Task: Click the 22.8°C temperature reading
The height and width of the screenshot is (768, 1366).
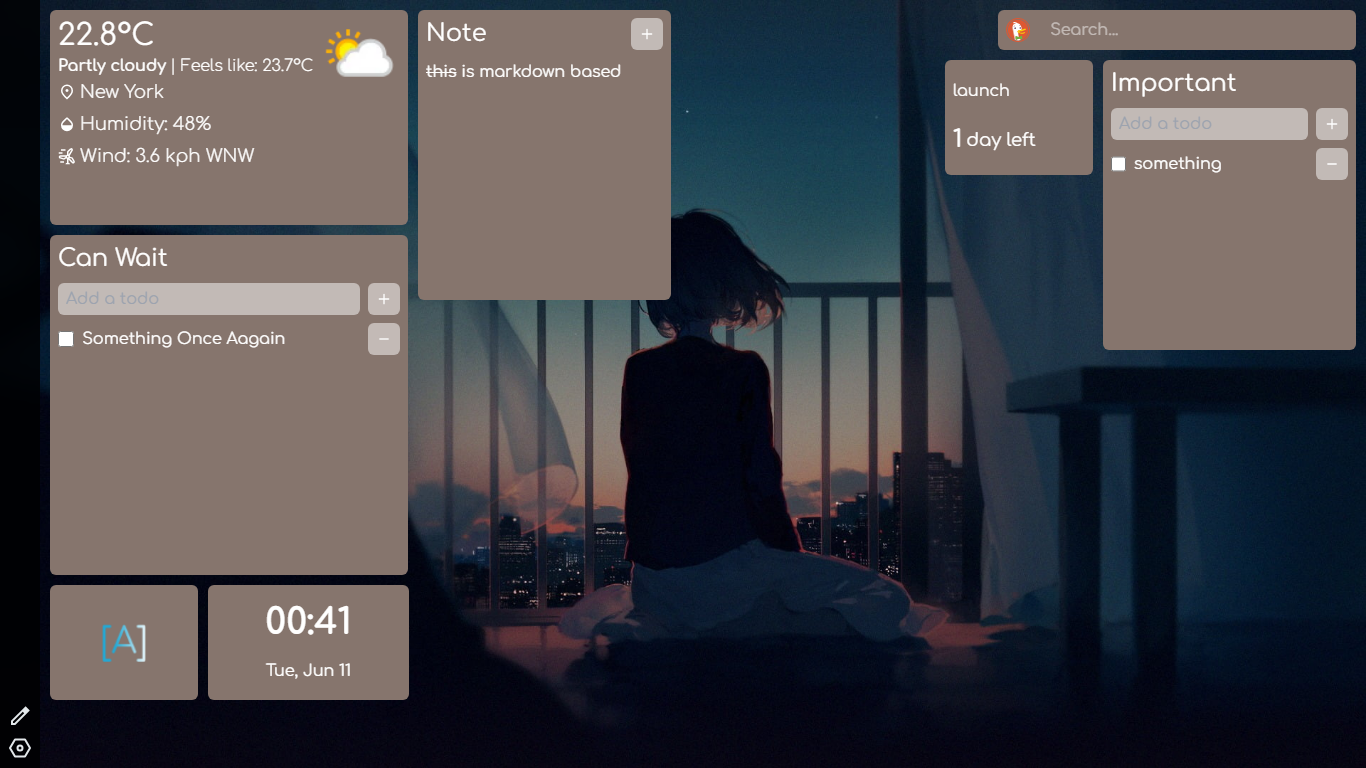Action: tap(106, 34)
